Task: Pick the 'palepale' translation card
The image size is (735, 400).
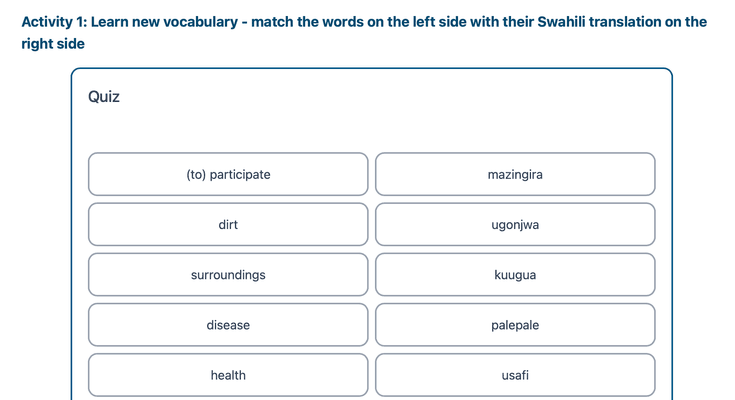Action: point(515,325)
